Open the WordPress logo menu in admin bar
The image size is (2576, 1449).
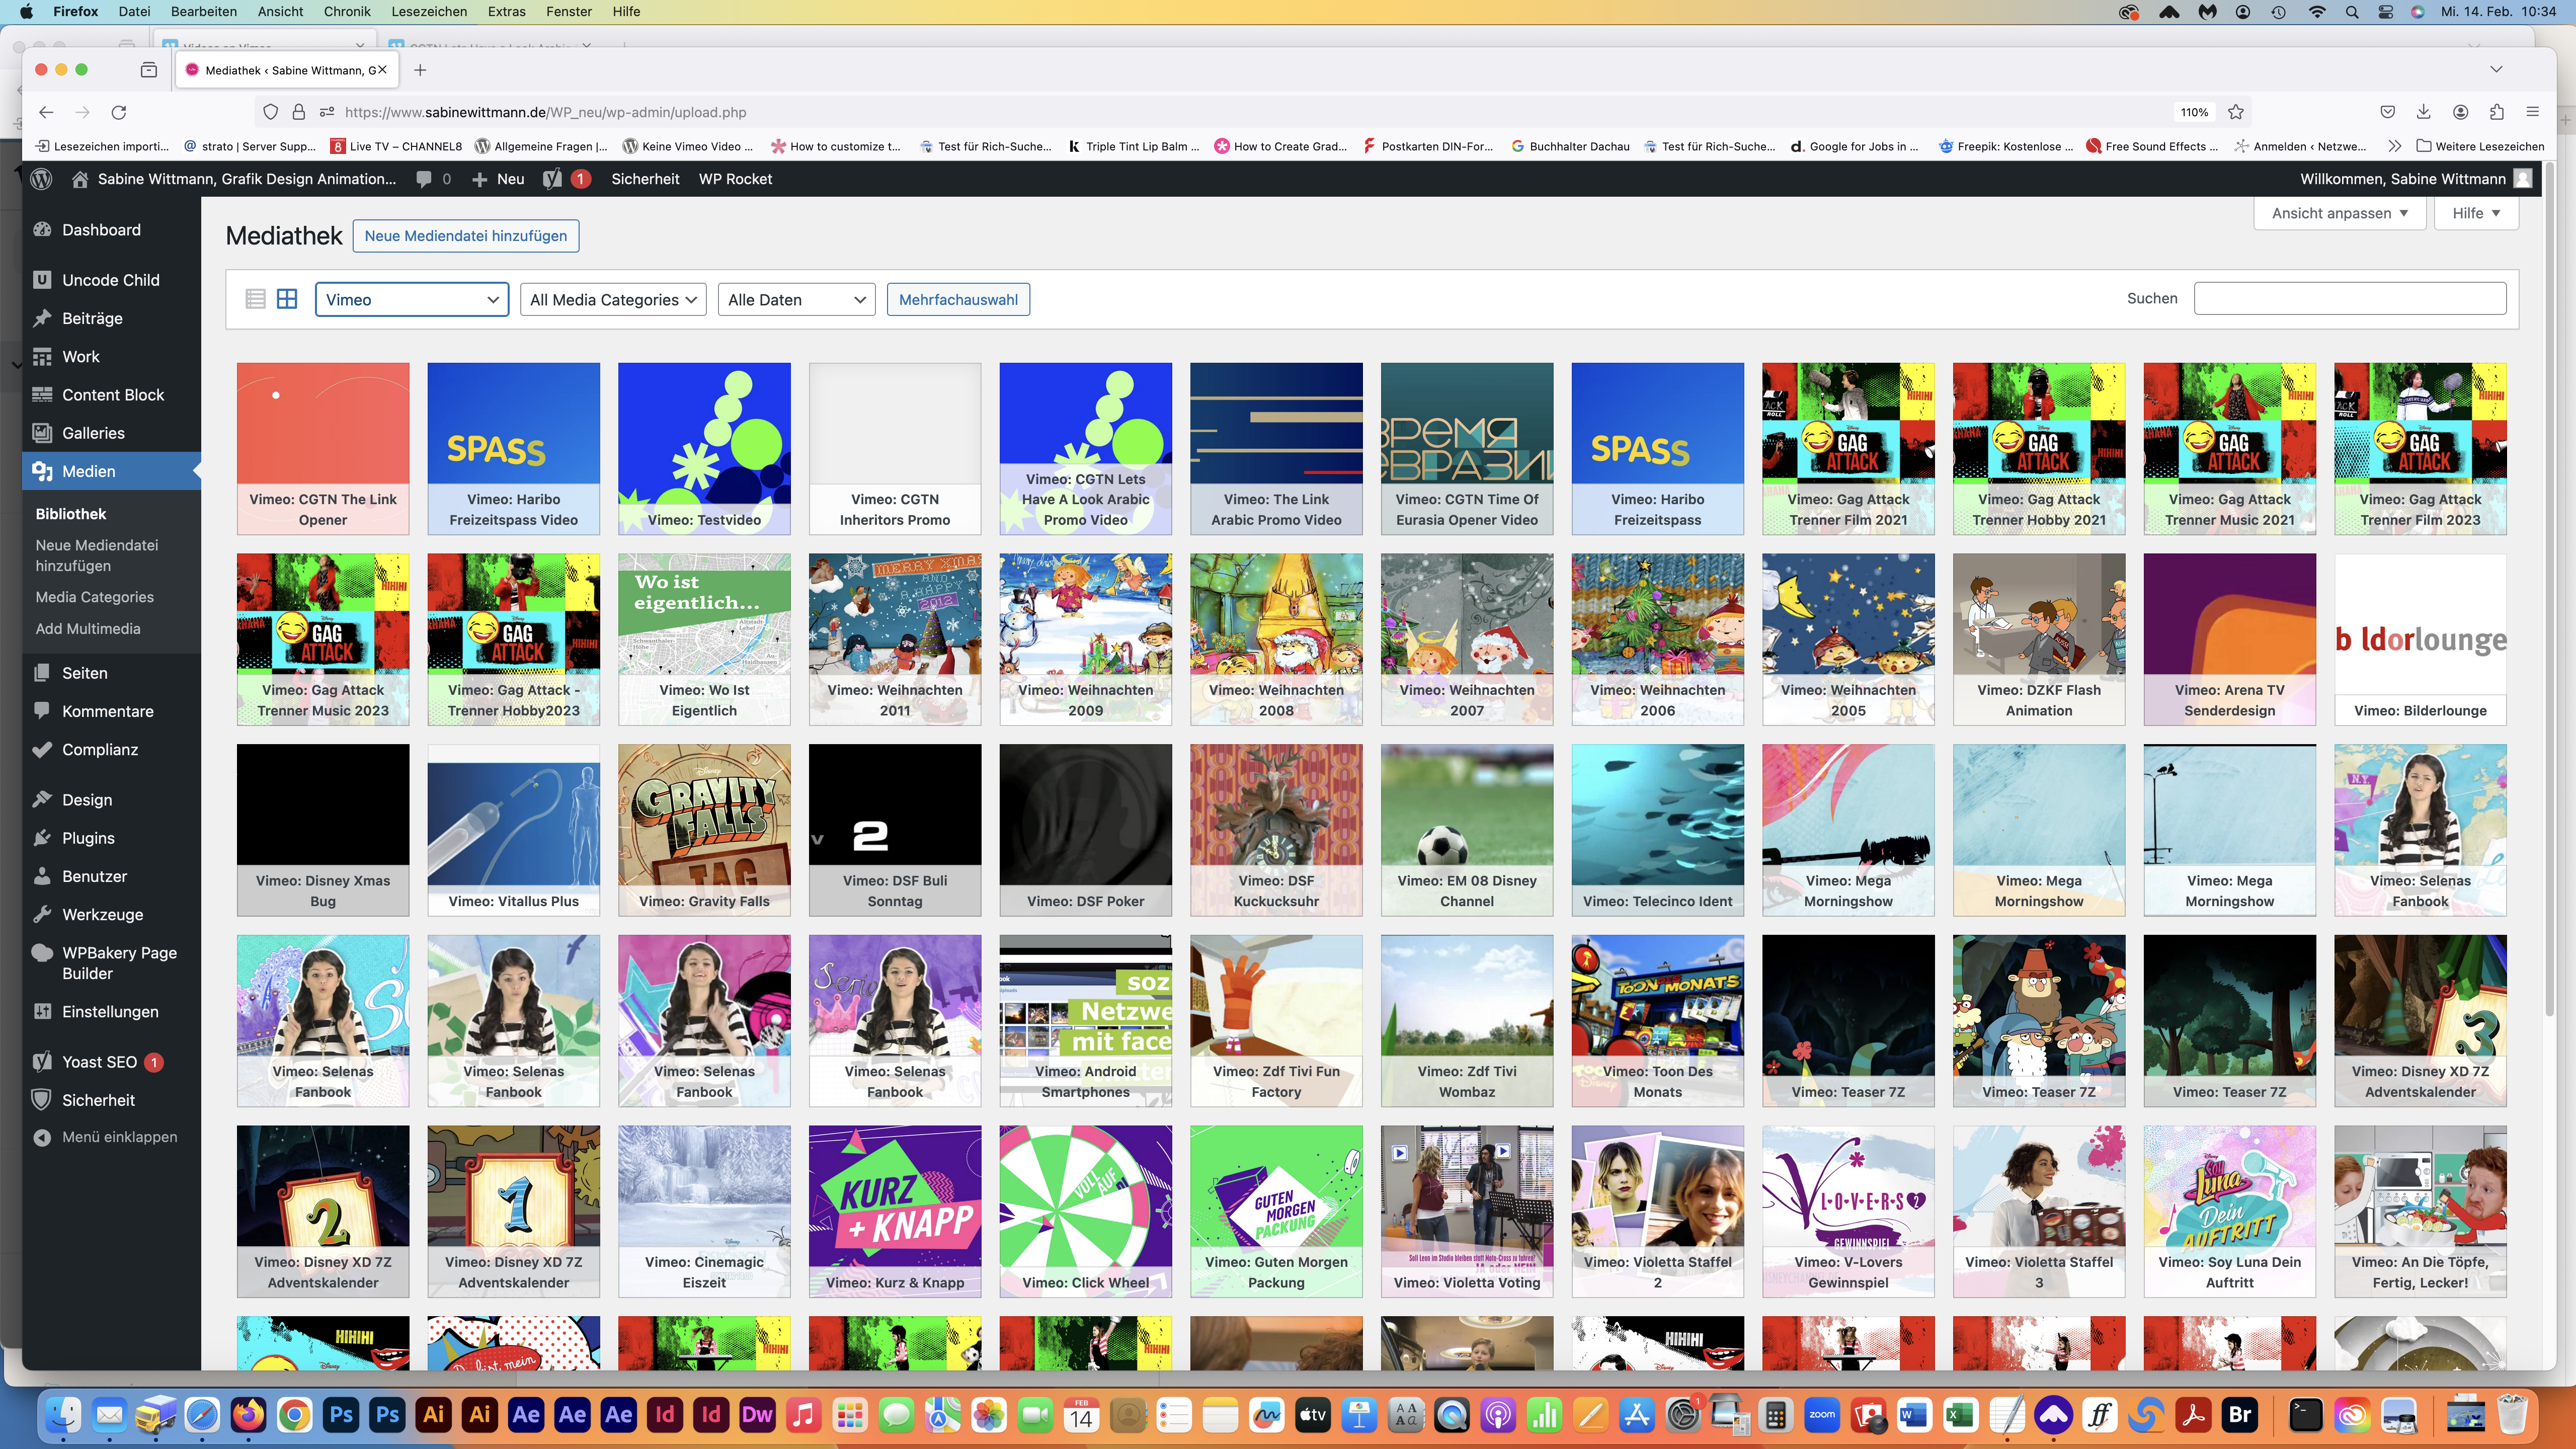(x=41, y=179)
